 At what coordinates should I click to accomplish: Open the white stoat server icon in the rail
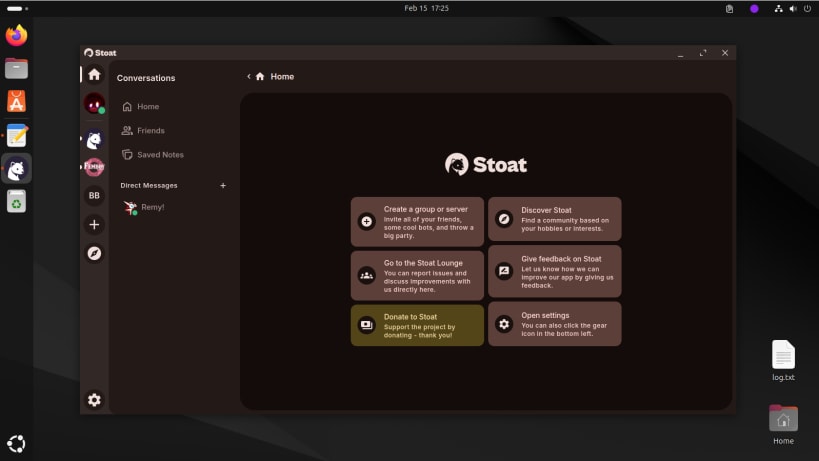coord(94,139)
